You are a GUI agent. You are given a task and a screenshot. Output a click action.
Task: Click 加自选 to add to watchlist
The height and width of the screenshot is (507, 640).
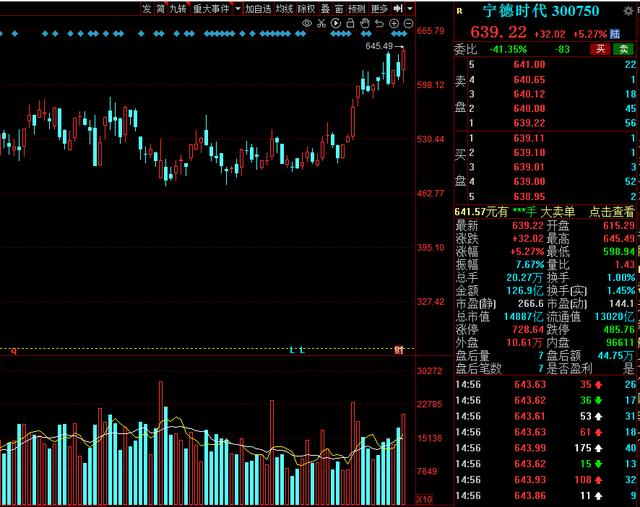(258, 9)
